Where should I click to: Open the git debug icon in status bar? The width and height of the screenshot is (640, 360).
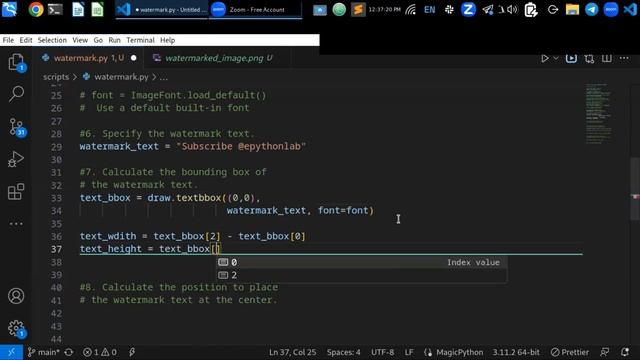tap(132, 352)
